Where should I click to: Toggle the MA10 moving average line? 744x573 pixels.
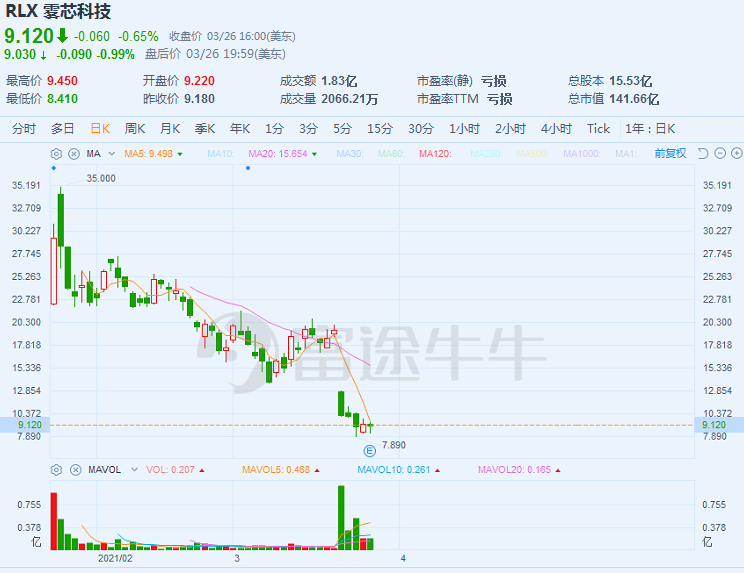tap(221, 154)
